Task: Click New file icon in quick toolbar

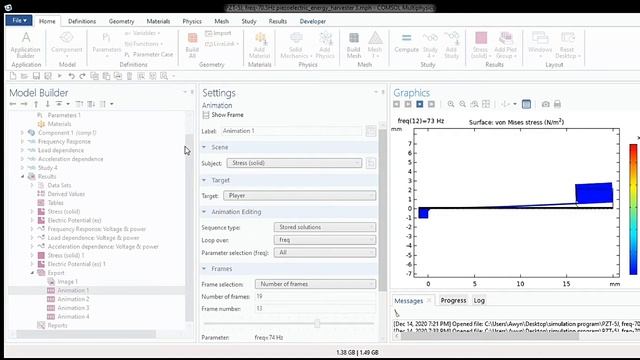Action: point(13,76)
